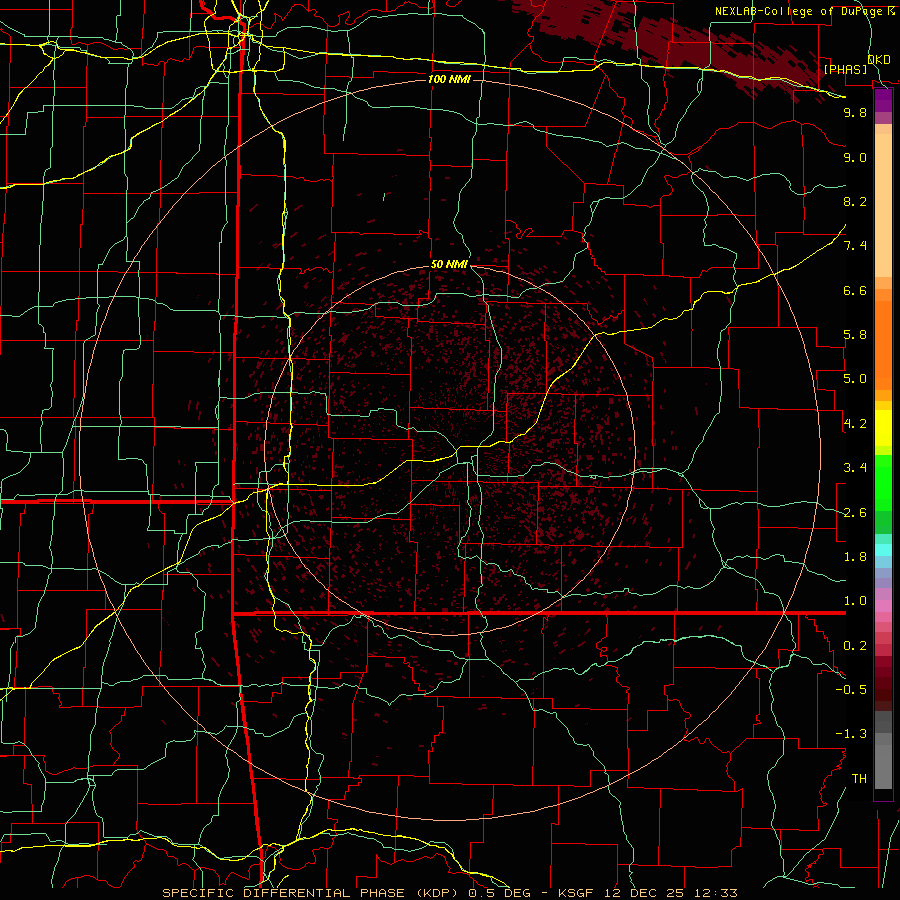Select the 9.8 legend value
Image resolution: width=900 pixels, height=900 pixels.
pyautogui.click(x=855, y=112)
